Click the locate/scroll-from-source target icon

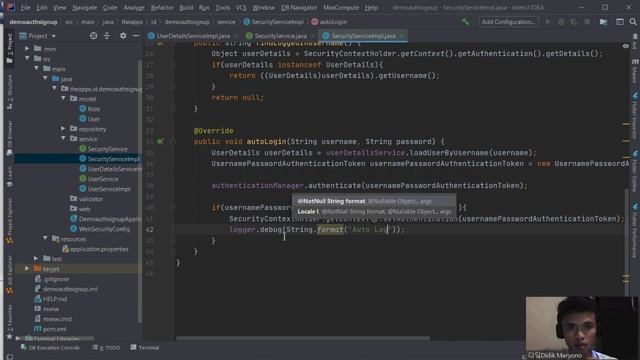[93, 36]
